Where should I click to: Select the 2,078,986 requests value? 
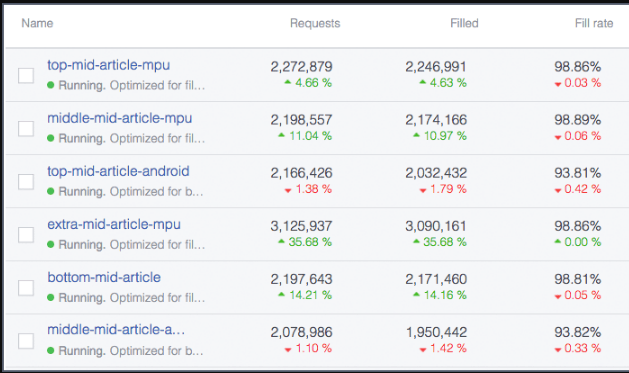301,332
